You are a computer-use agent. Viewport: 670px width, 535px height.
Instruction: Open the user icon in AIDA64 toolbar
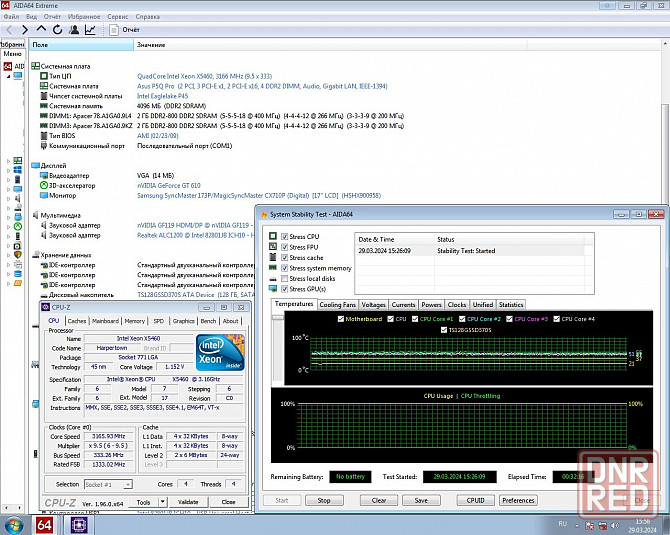point(74,29)
